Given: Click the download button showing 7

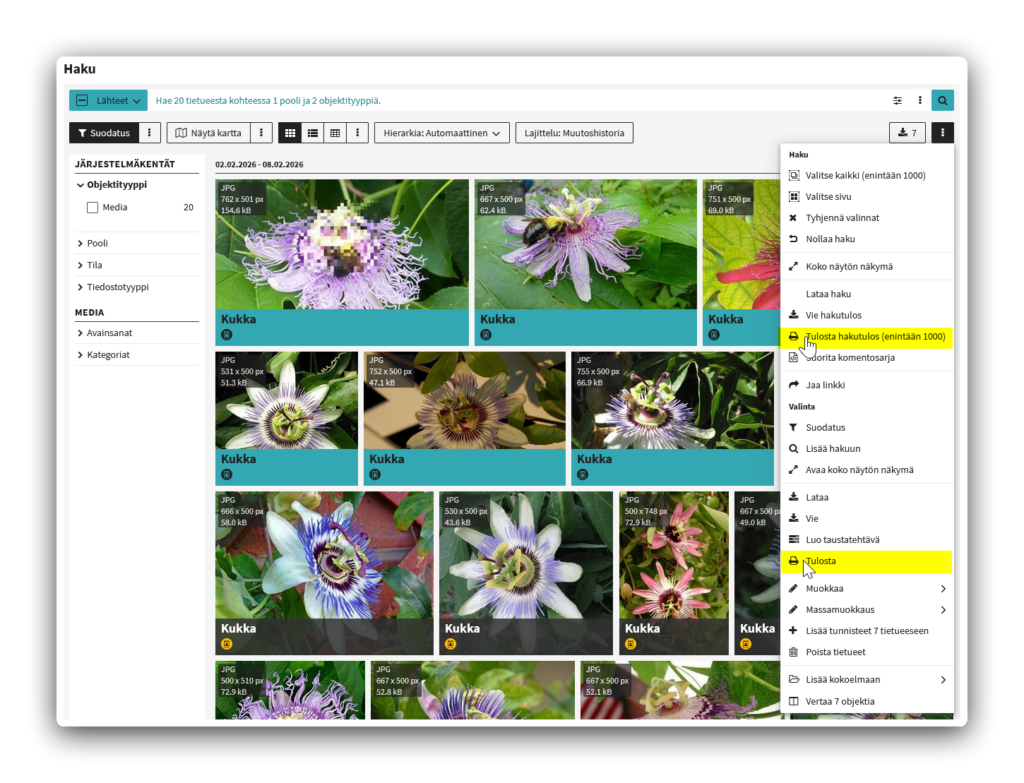Looking at the screenshot, I should point(907,133).
